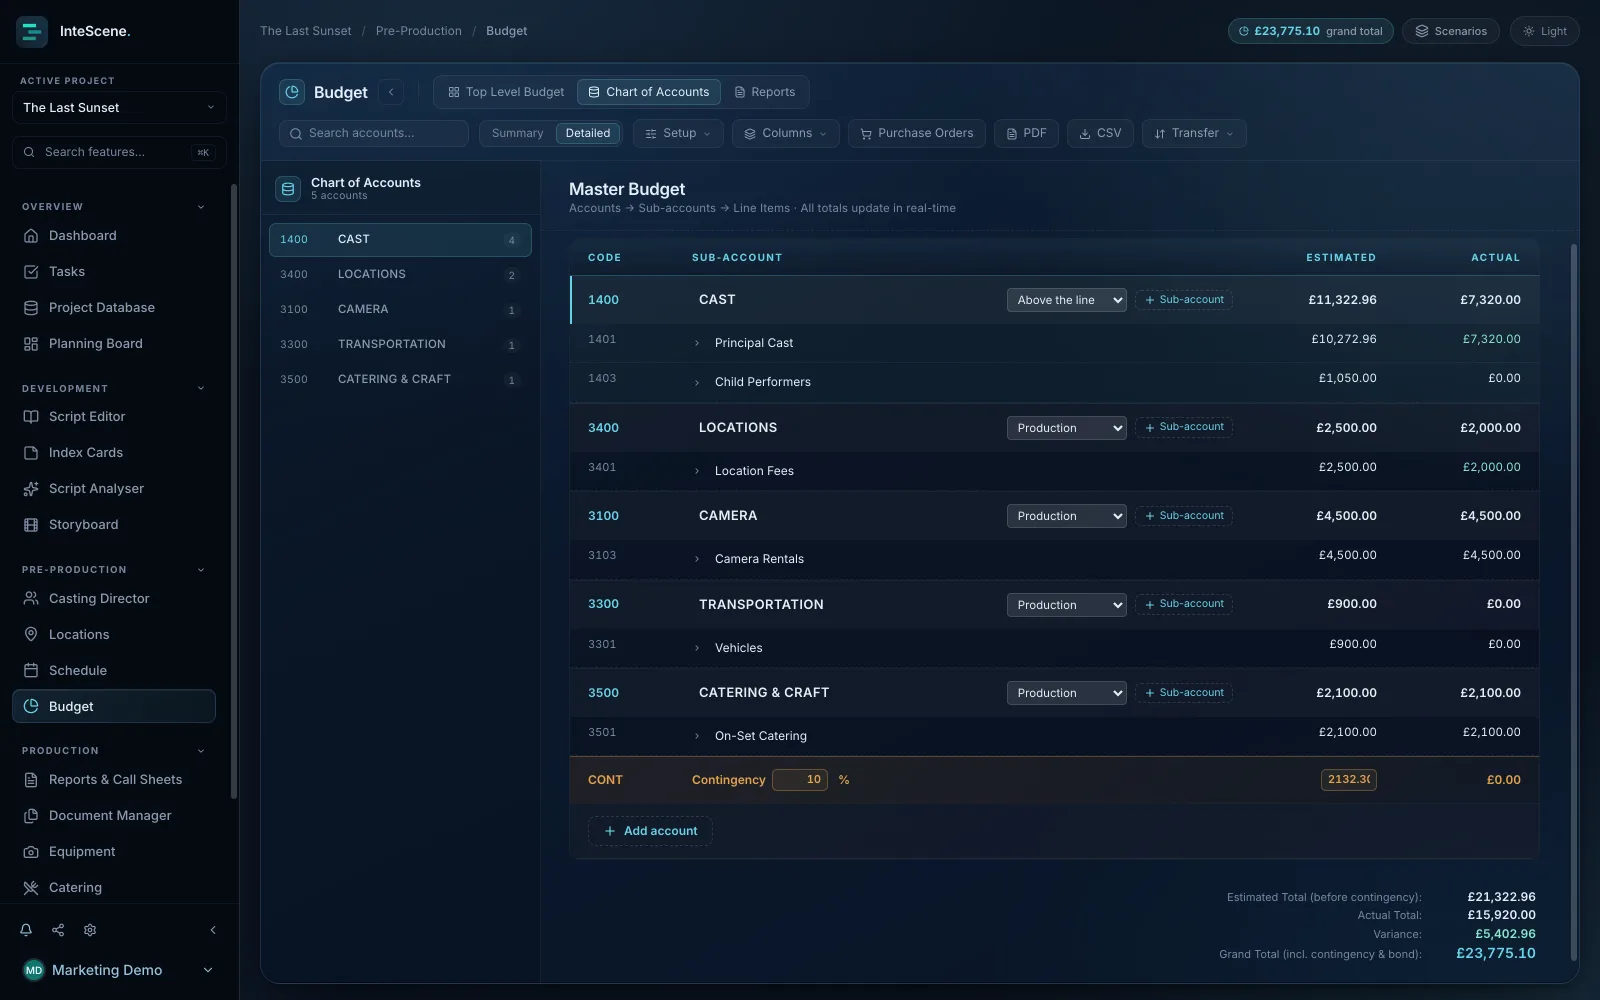1600x1000 pixels.
Task: Select 3400 LOCATIONS in accounts list
Action: (400, 274)
